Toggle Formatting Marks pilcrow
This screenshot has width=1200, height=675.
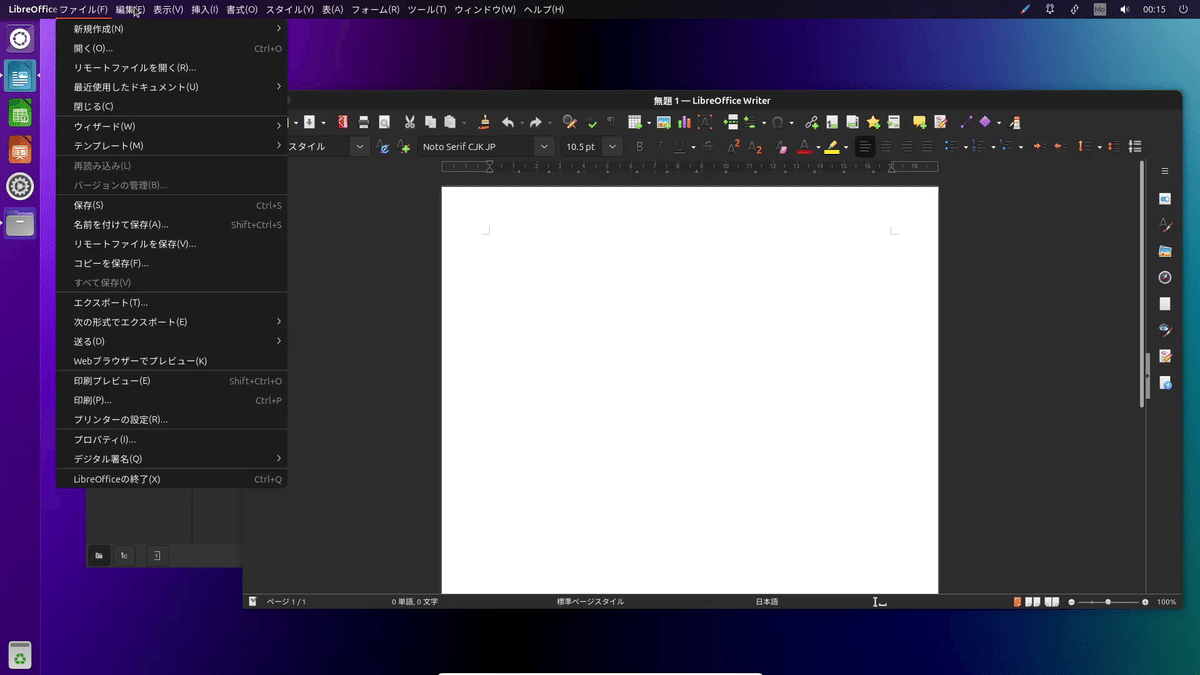[611, 122]
